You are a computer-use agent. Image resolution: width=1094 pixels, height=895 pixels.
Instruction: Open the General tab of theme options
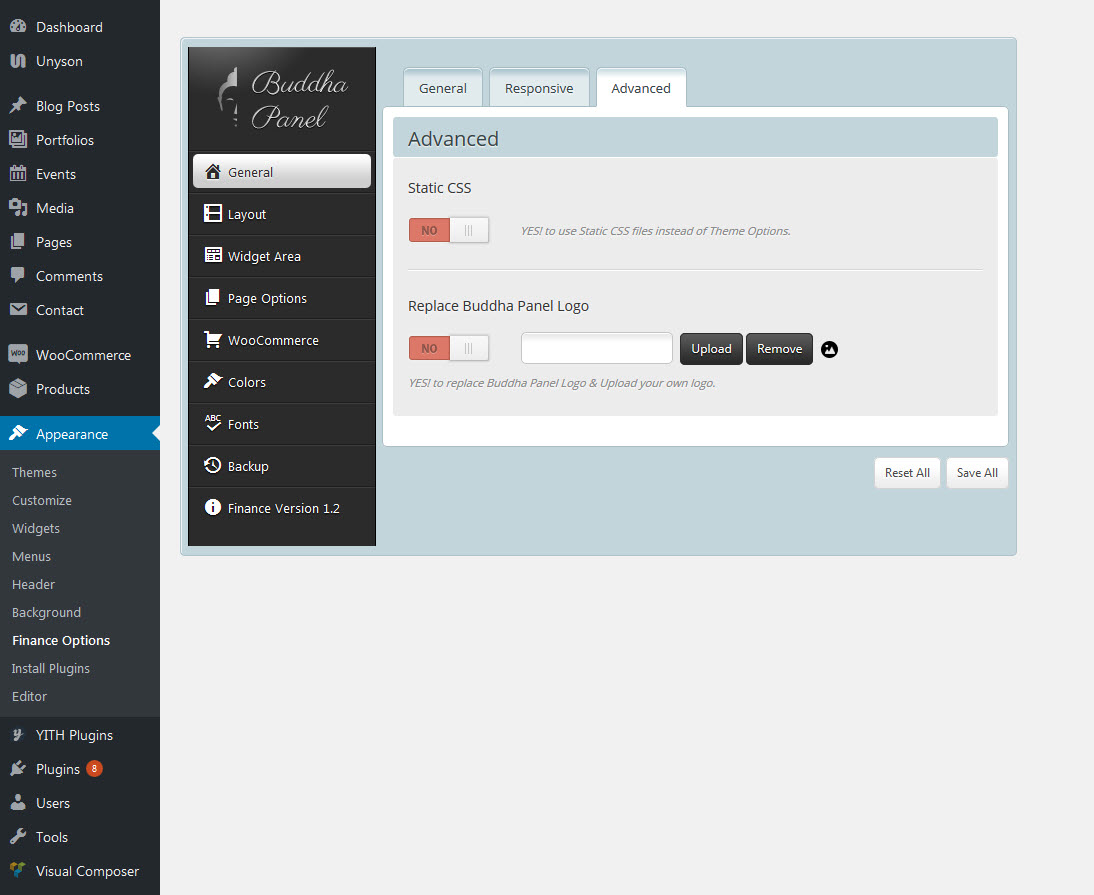pos(442,88)
